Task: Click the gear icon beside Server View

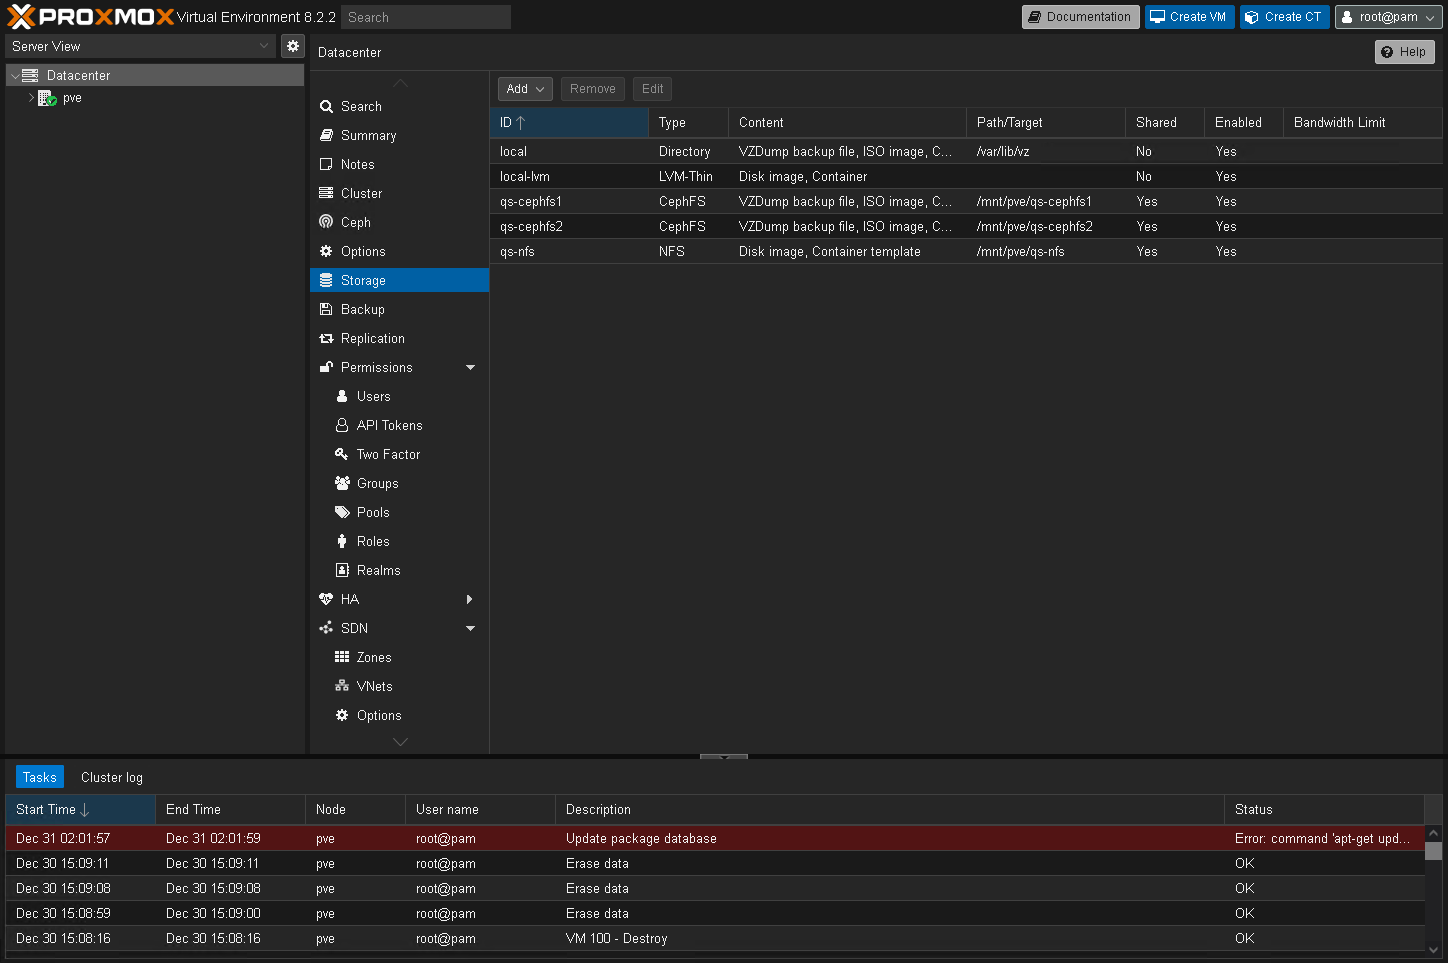Action: (293, 46)
